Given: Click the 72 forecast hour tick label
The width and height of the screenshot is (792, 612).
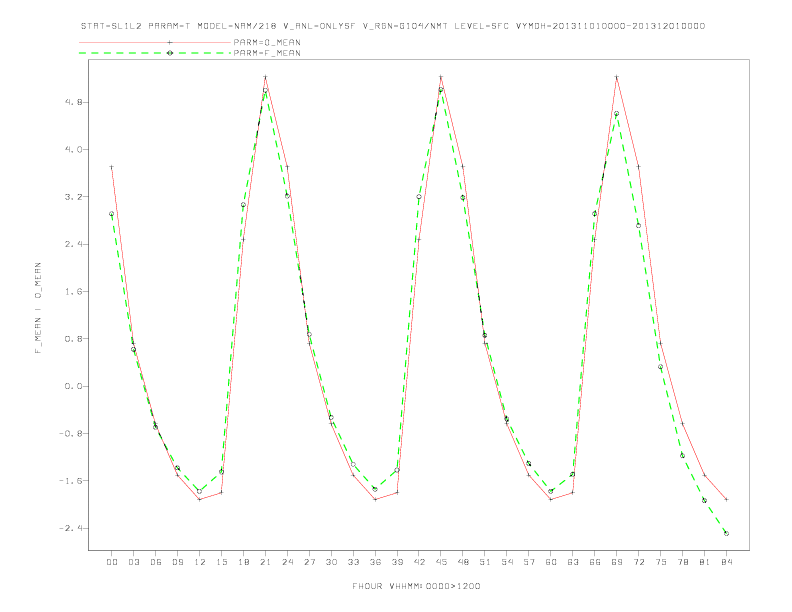Looking at the screenshot, I should coord(639,562).
